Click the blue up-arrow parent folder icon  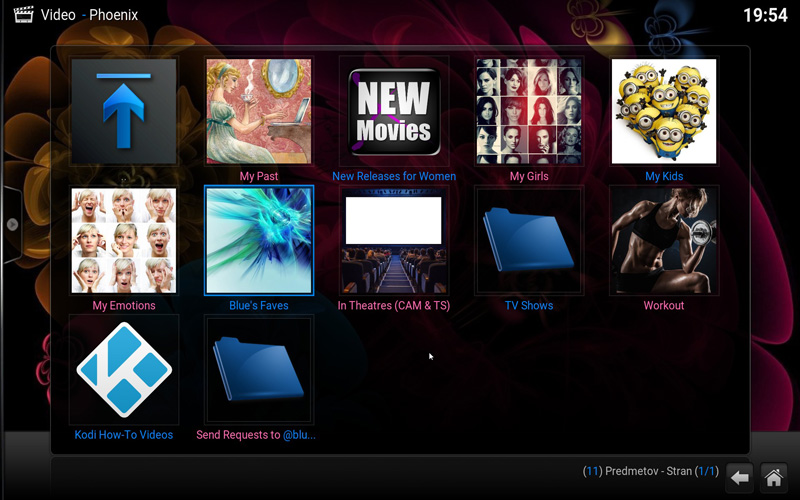click(x=124, y=111)
